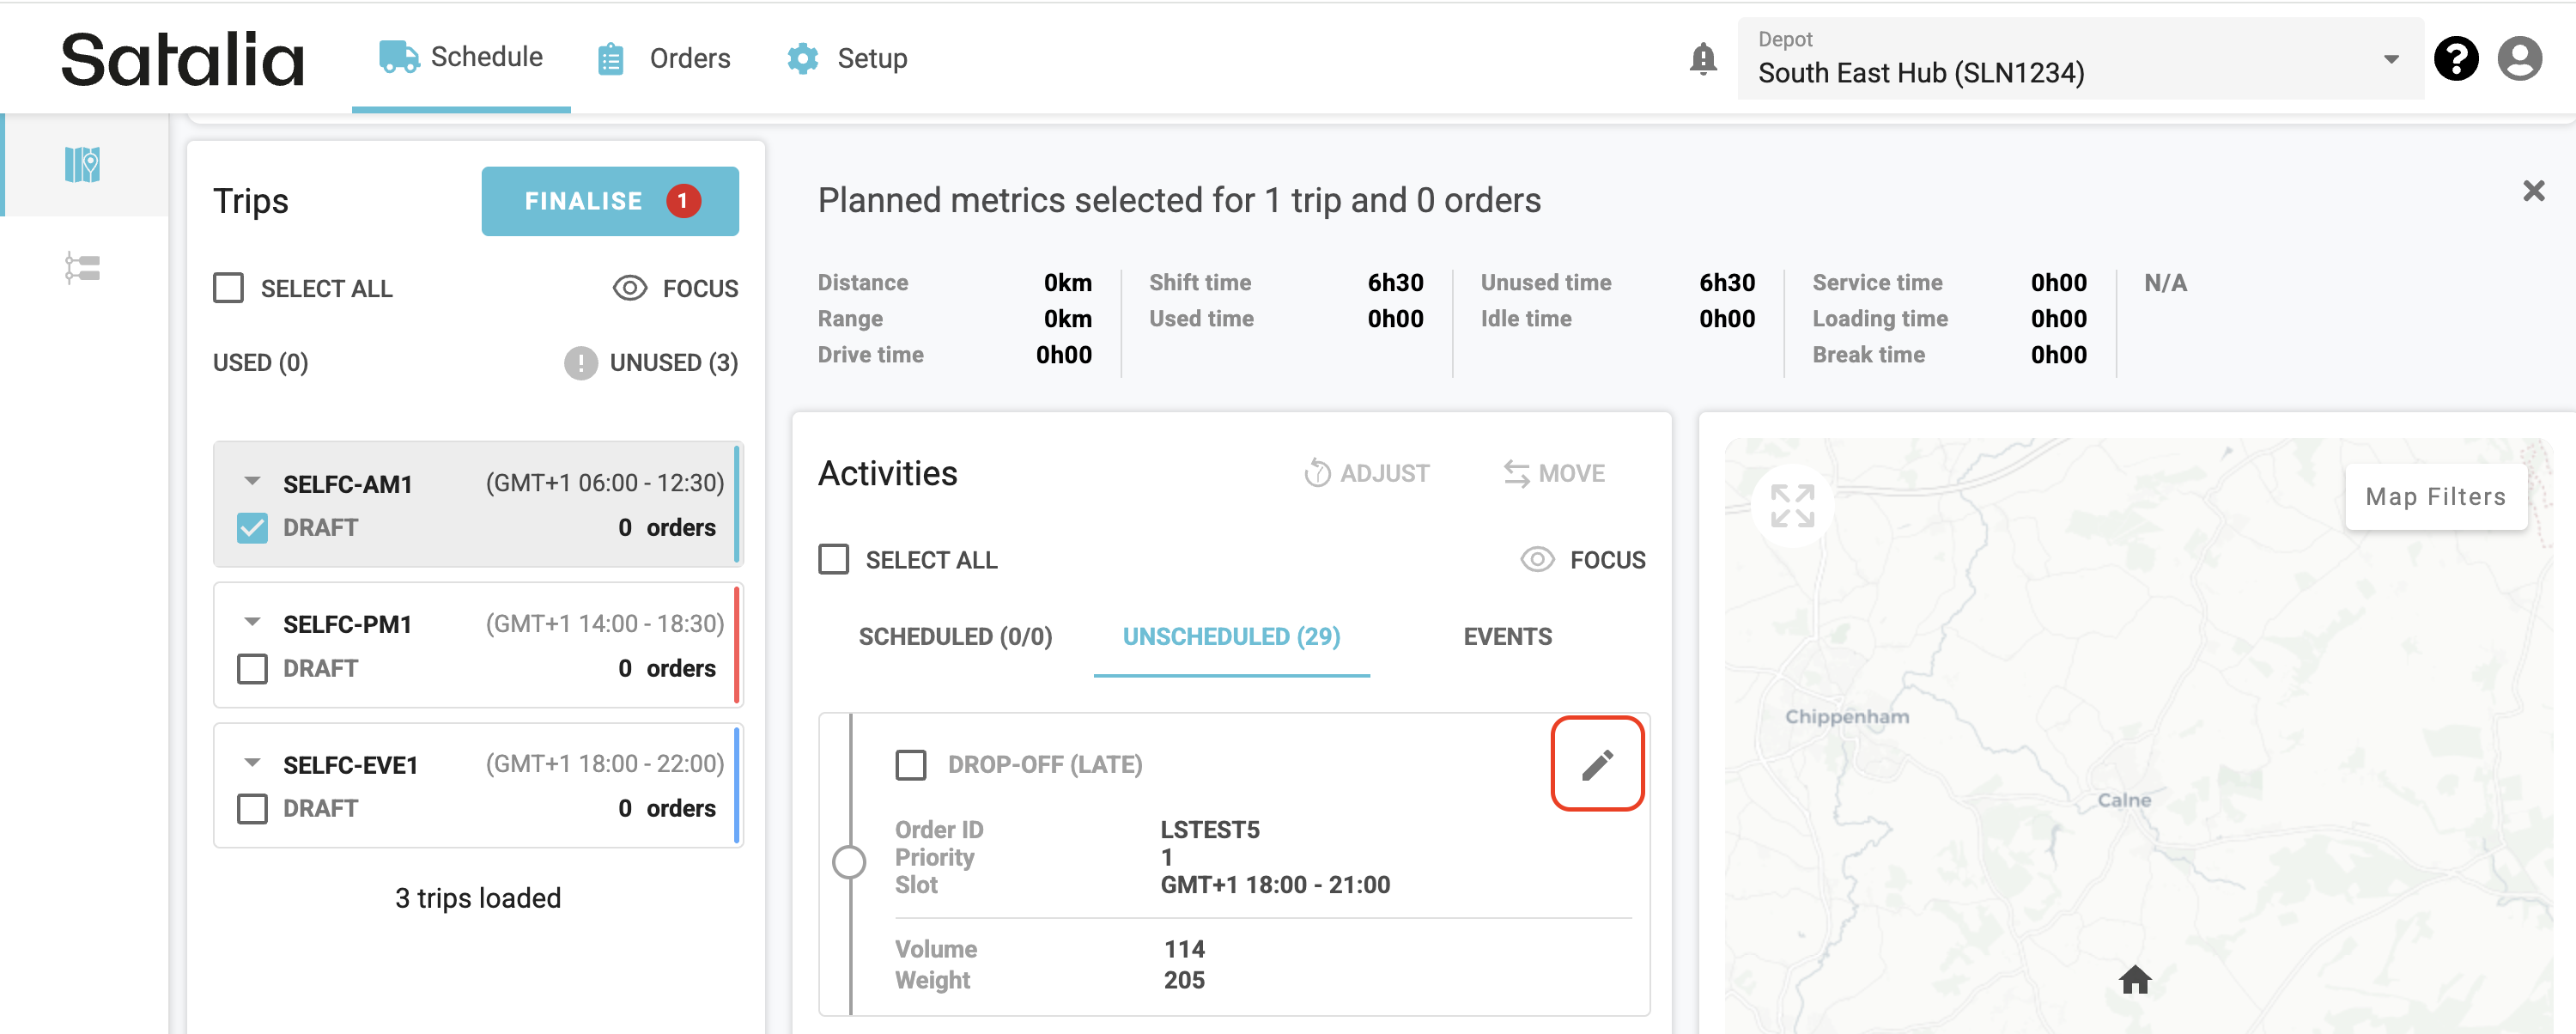The image size is (2576, 1034).
Task: Uncheck the SELFC-AM1 trip checkbox
Action: coord(252,528)
